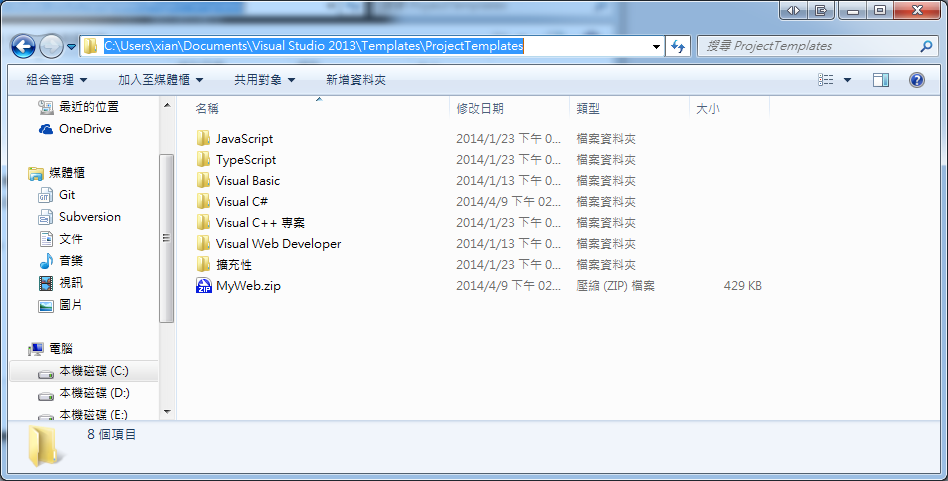The image size is (948, 481).
Task: Select 媒體櫃 in navigation pane
Action: pos(67,173)
